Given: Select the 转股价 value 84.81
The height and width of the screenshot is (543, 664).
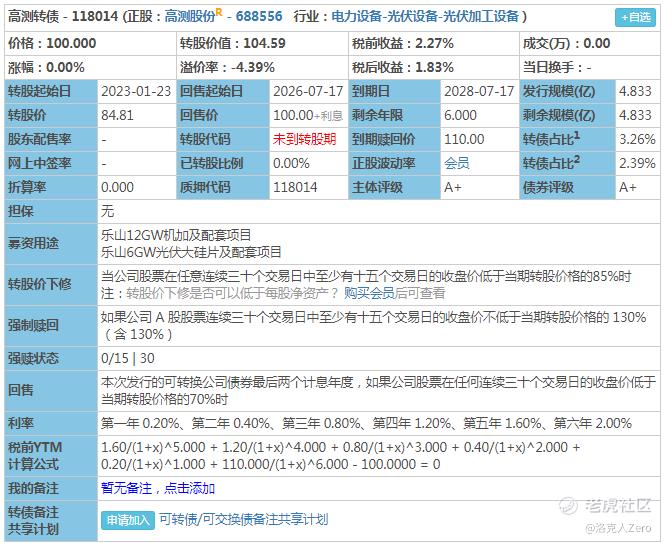Looking at the screenshot, I should (117, 115).
